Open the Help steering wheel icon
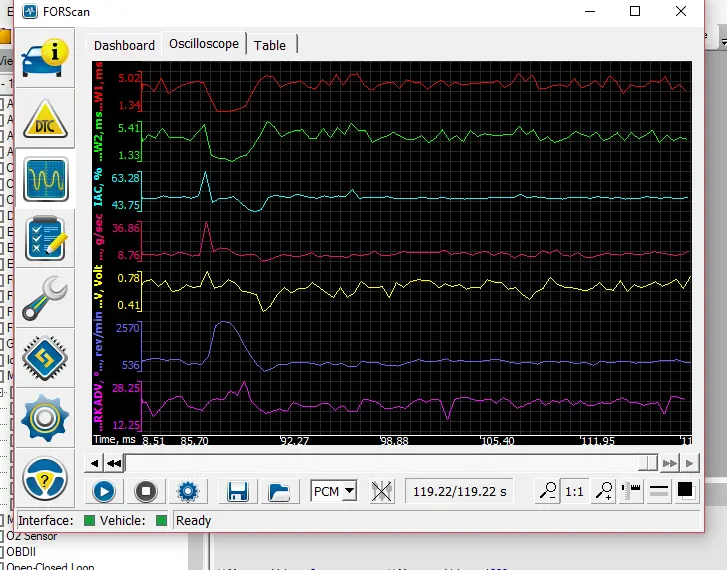Image resolution: width=727 pixels, height=570 pixels. (45, 478)
